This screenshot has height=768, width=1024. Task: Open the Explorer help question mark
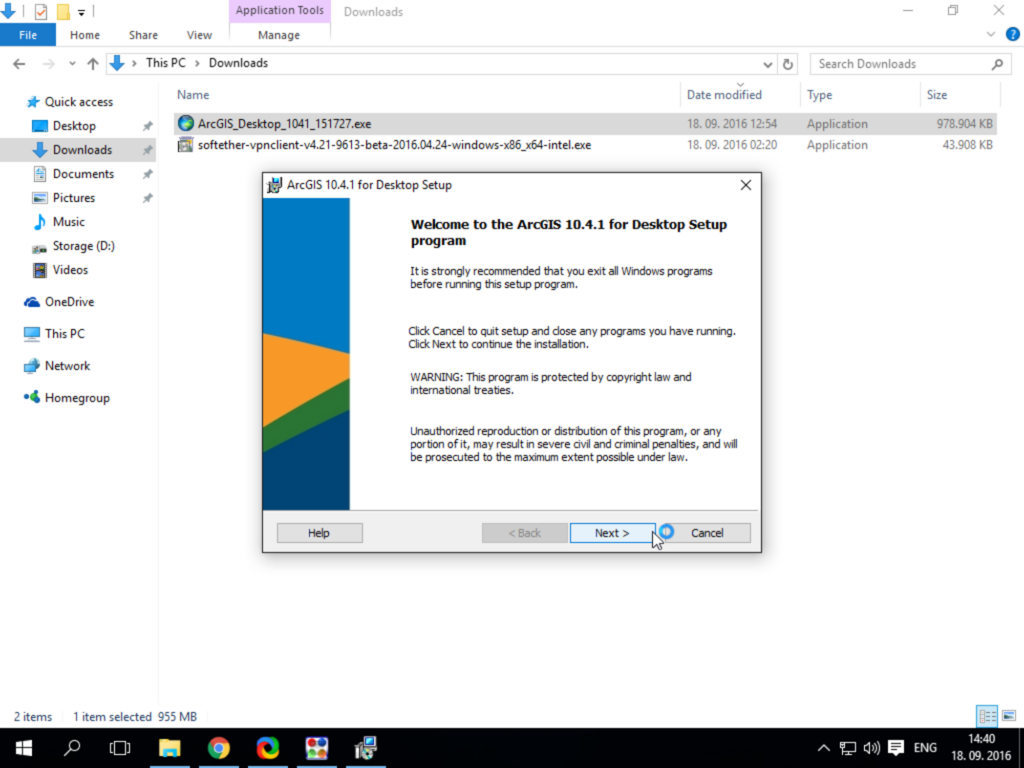pos(1012,35)
